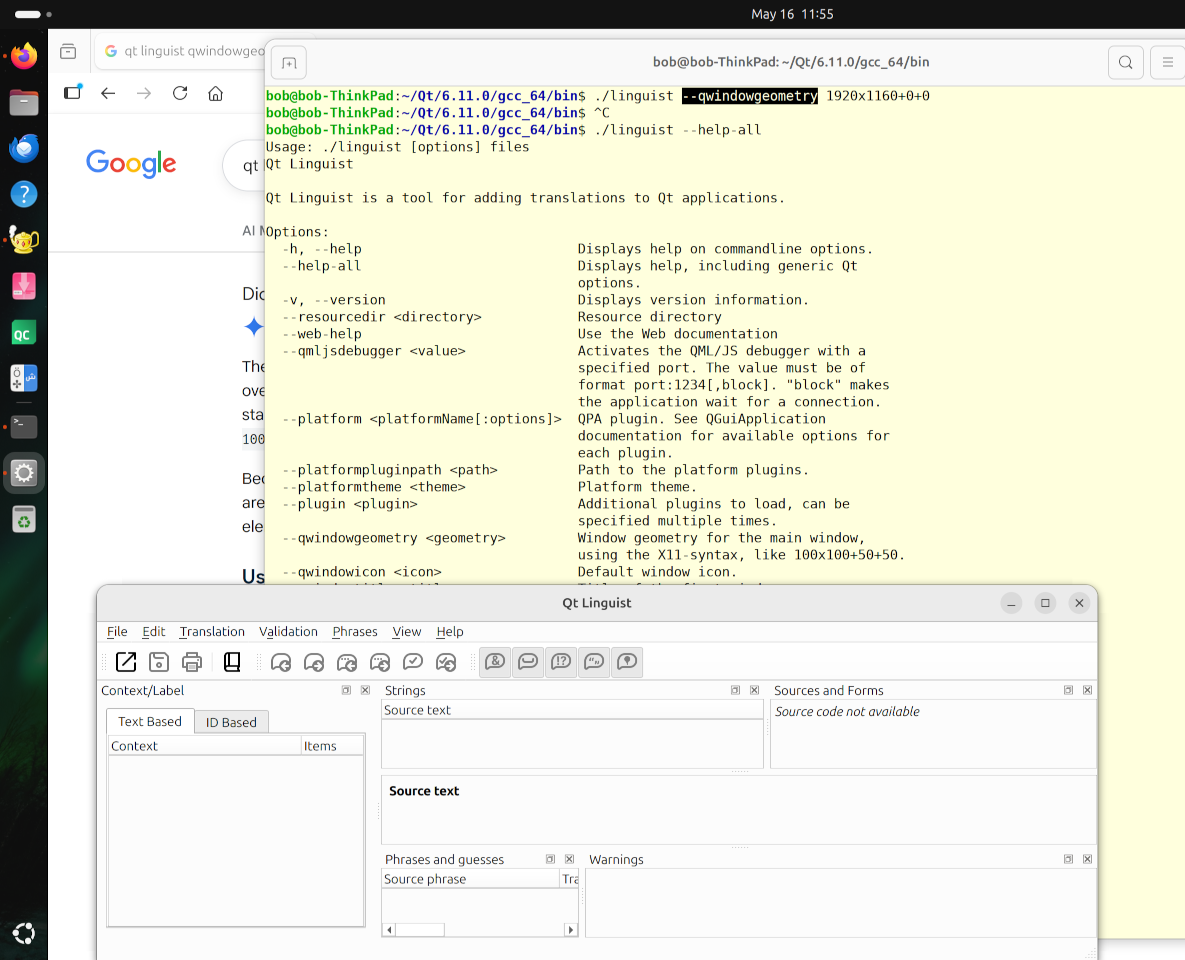Toggle place marker matches validation check
The width and height of the screenshot is (1185, 960).
click(627, 662)
